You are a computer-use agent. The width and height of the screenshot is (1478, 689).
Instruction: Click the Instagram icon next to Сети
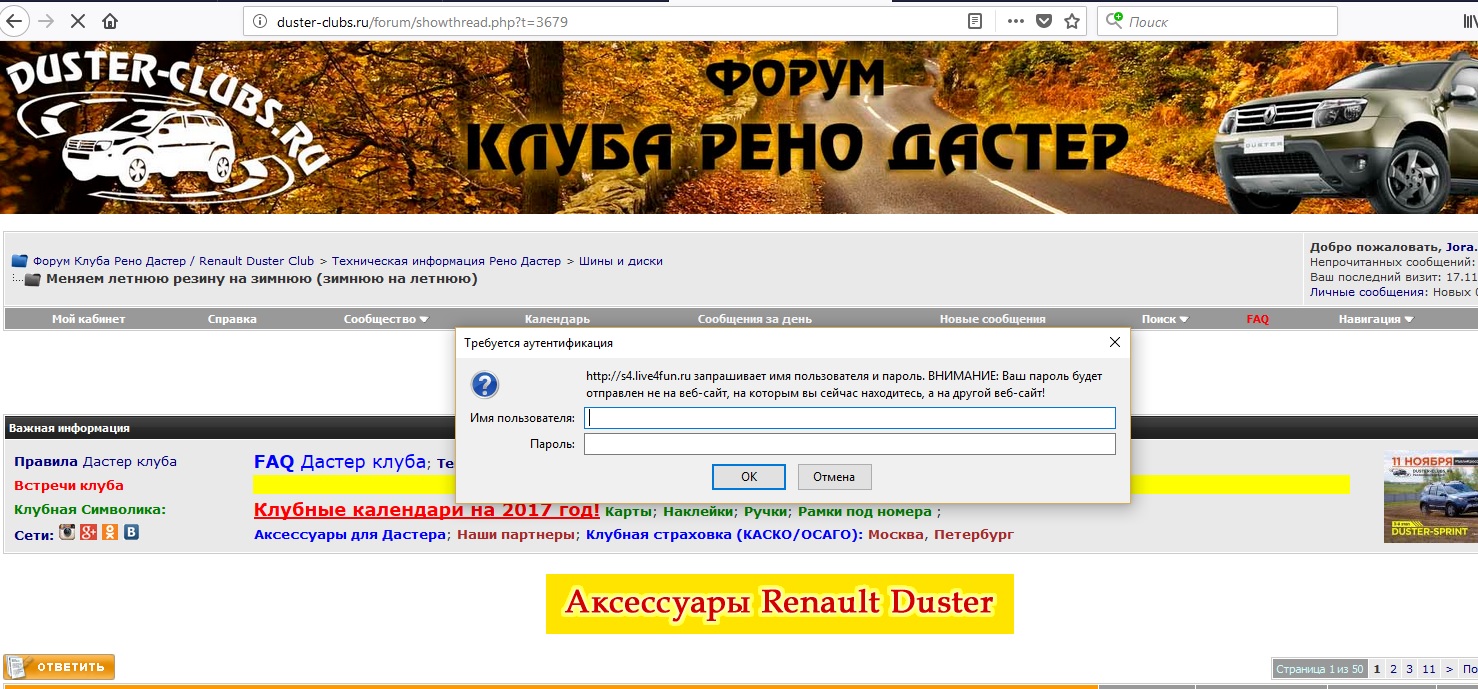[67, 533]
